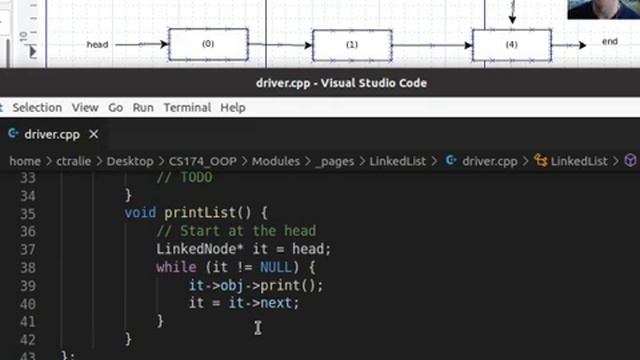Select '_pages' breadcrumb folder

(335, 161)
